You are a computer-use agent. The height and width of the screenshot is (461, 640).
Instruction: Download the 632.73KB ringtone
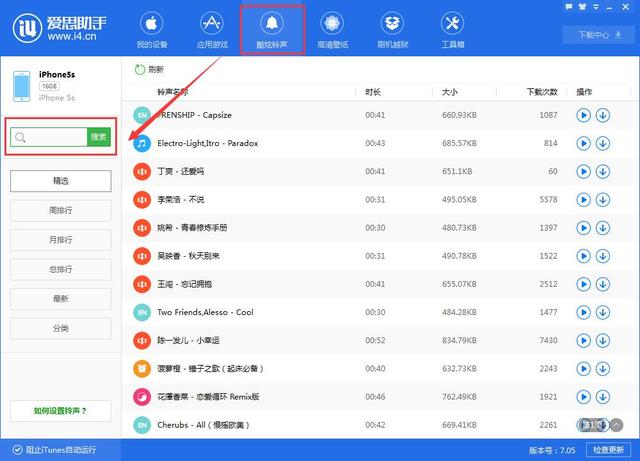coord(603,369)
